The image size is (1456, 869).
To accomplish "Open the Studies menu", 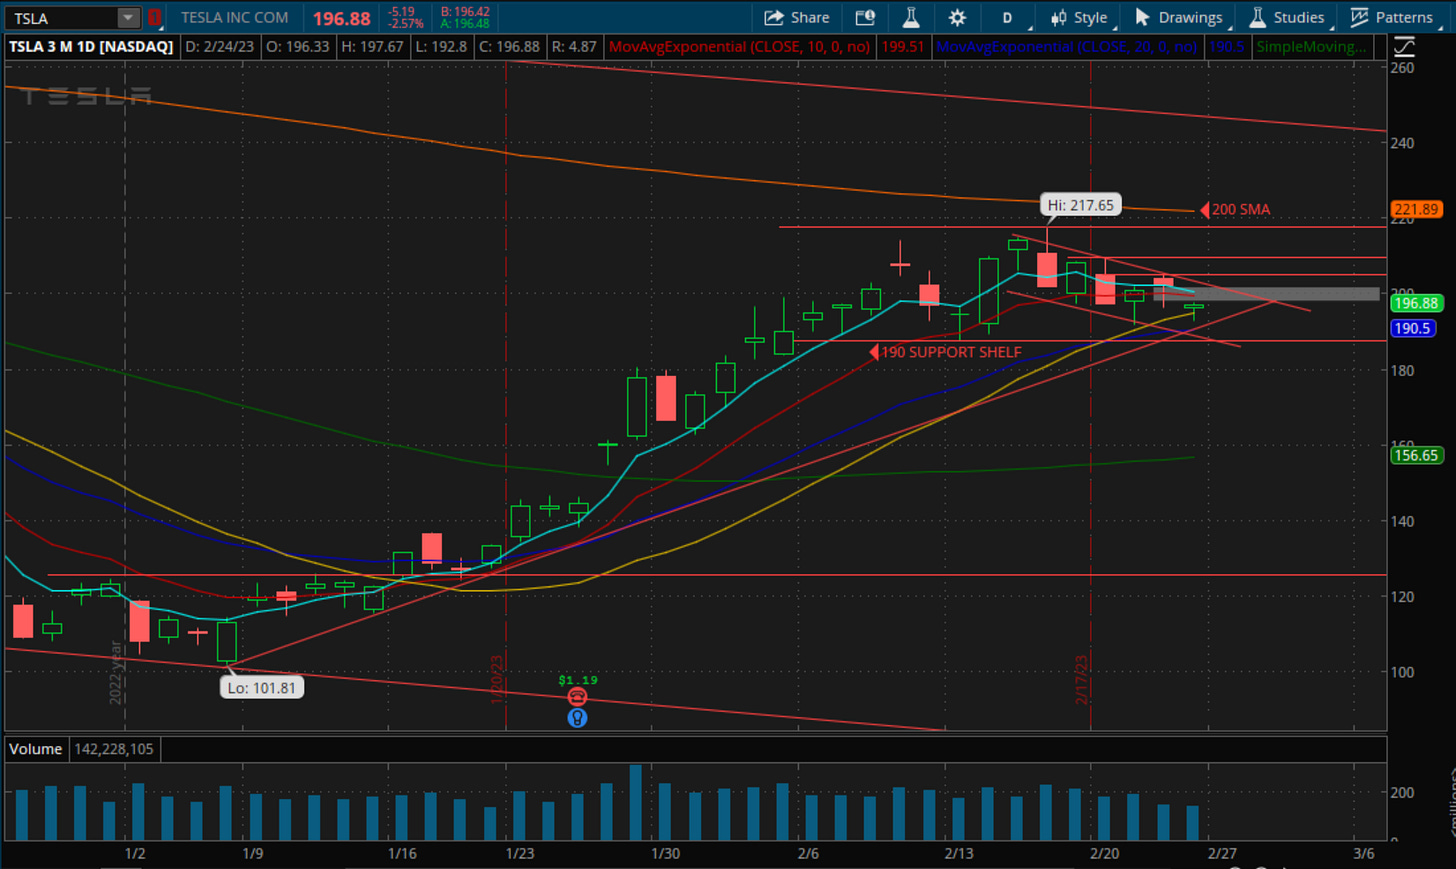I will pyautogui.click(x=1288, y=18).
